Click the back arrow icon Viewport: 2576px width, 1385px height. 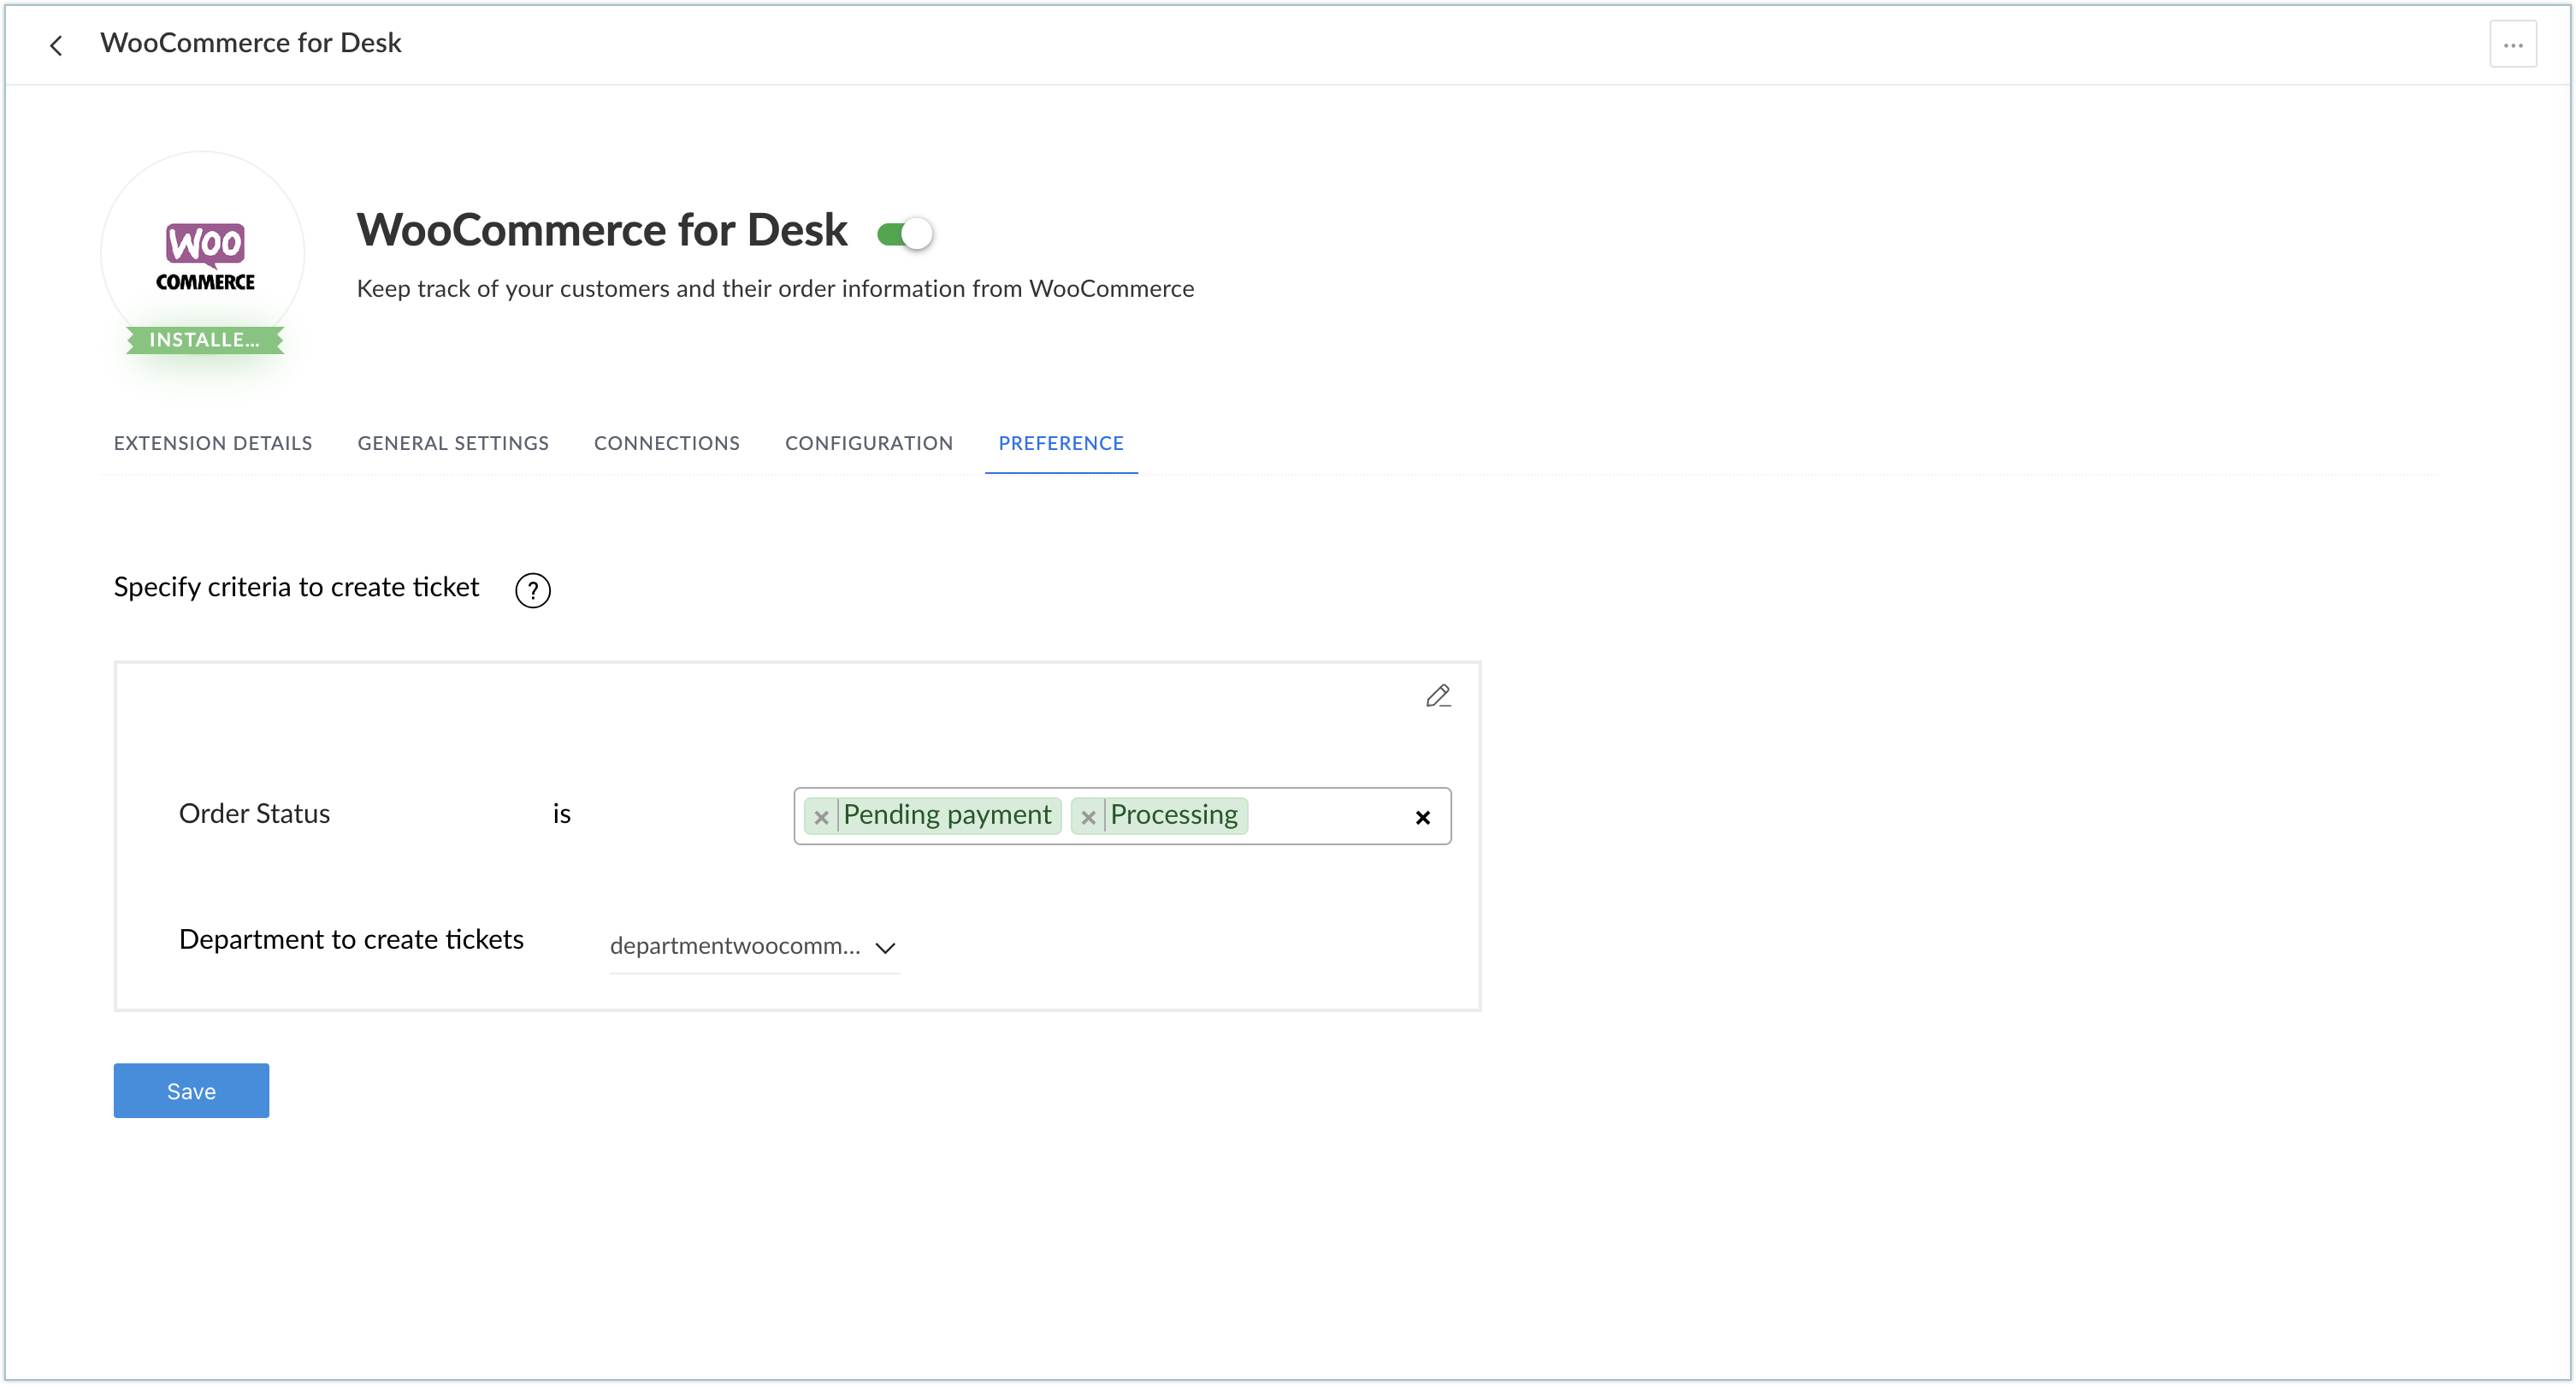(x=56, y=45)
